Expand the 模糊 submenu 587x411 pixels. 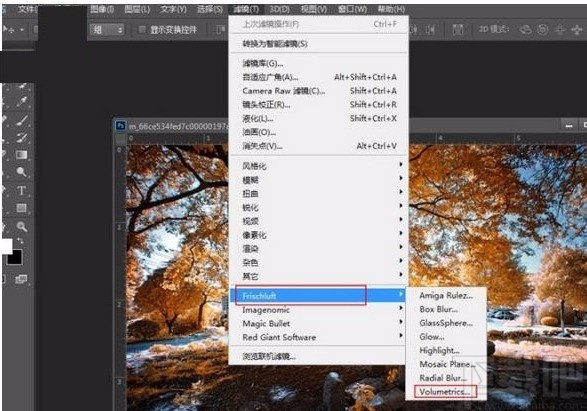pos(319,180)
